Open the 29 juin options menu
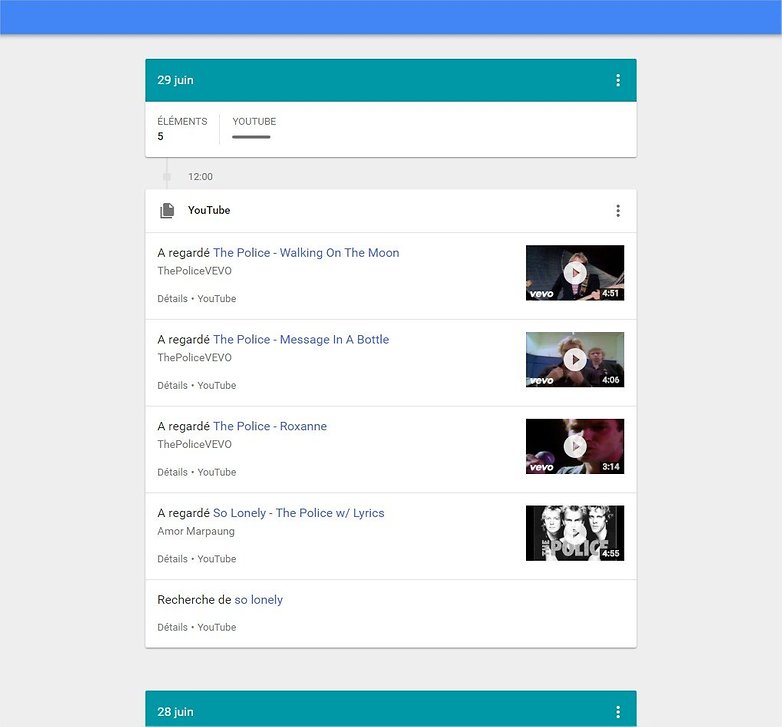 click(618, 80)
